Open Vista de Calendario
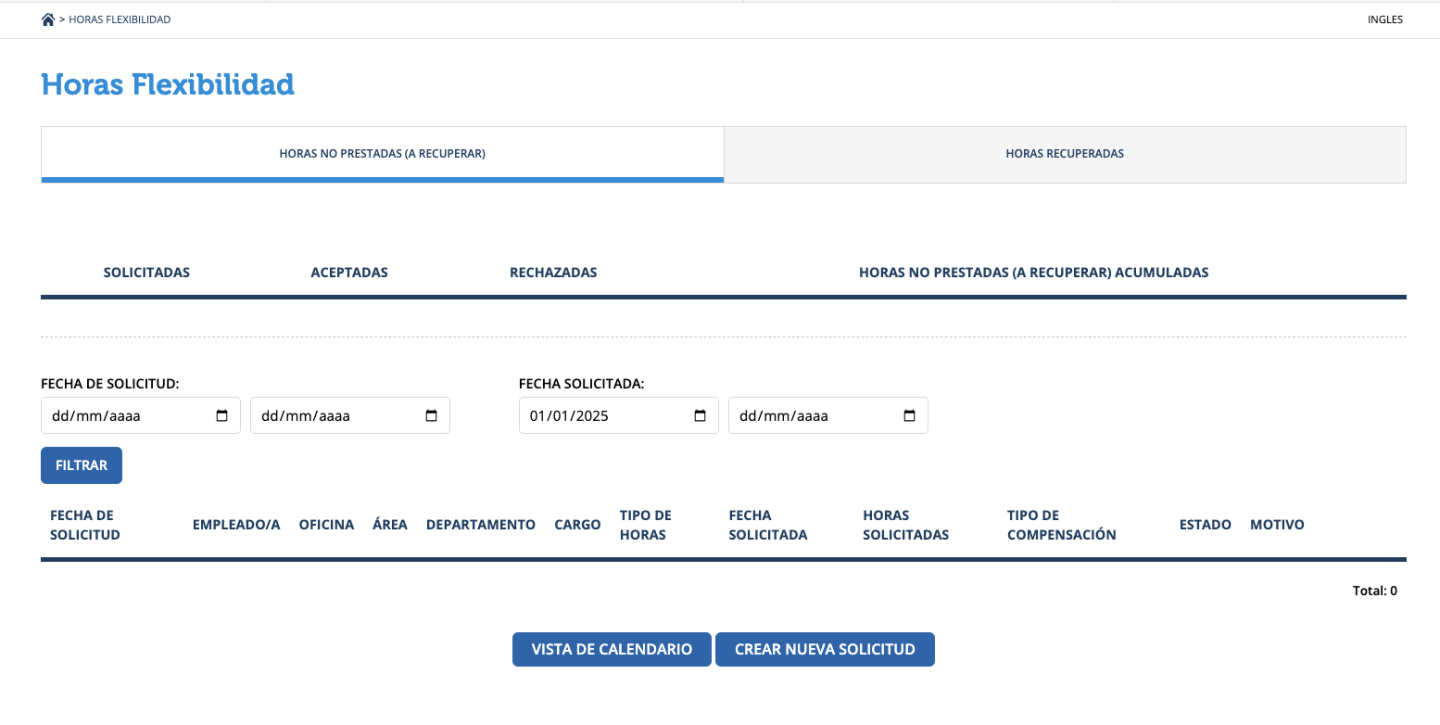Screen dimensions: 1440x725 [x=611, y=649]
